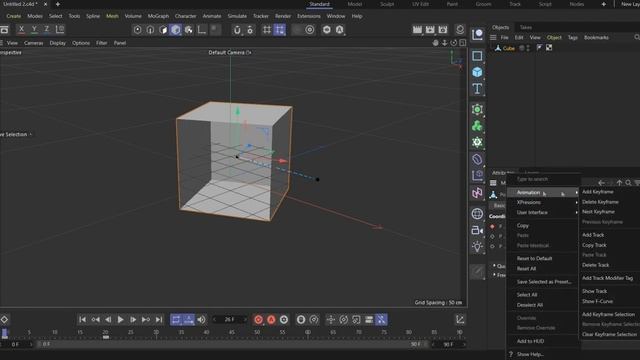The image size is (640, 360).
Task: Click the Record Active Objects keyframe button
Action: 258,320
